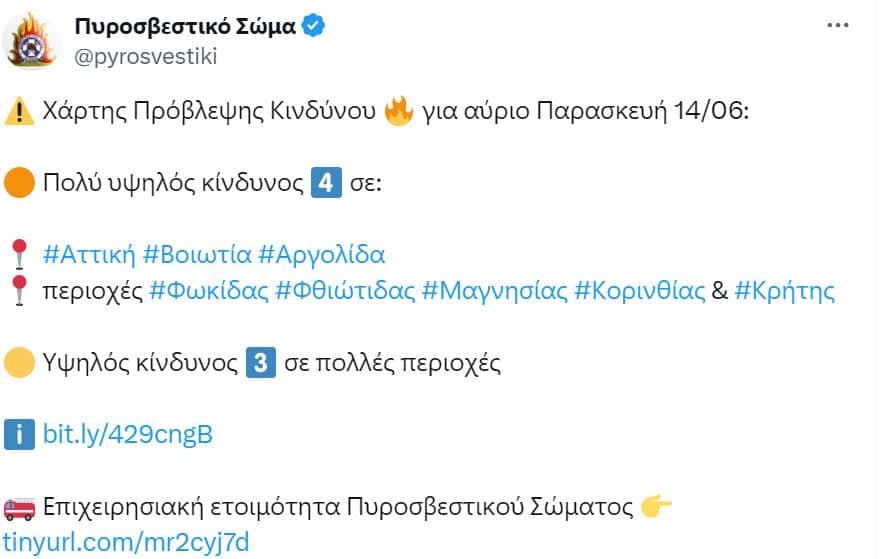Follow the bit.ly/429cngB link

128,435
